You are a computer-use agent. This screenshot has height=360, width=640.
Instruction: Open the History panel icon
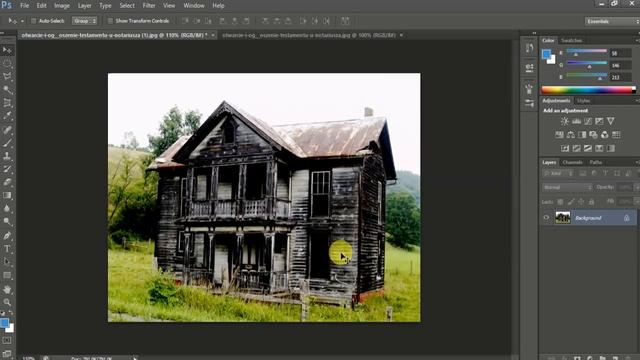(529, 48)
